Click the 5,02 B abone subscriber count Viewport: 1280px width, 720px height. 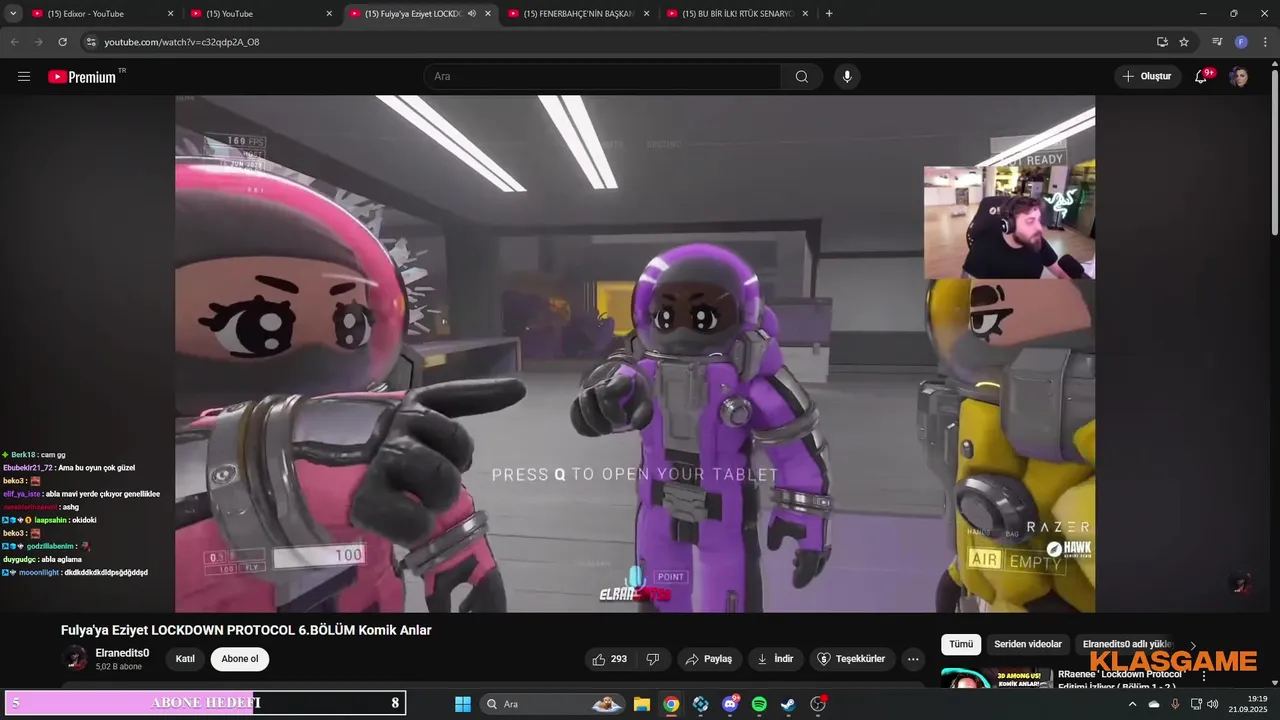[118, 667]
